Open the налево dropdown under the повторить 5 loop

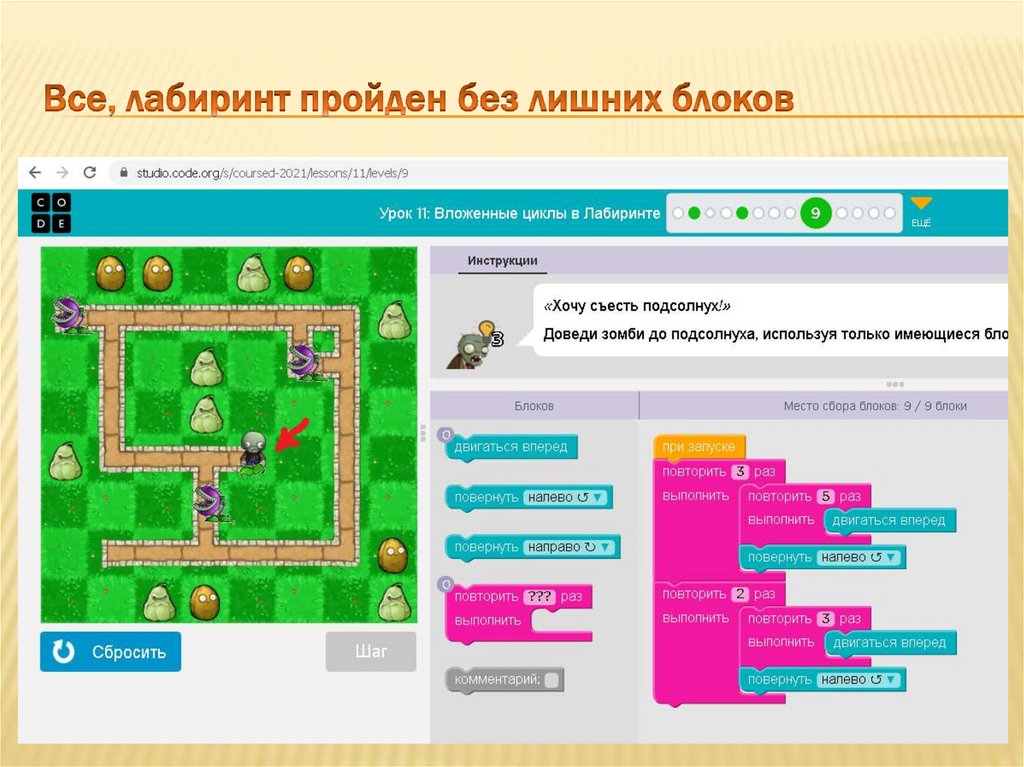pos(859,558)
